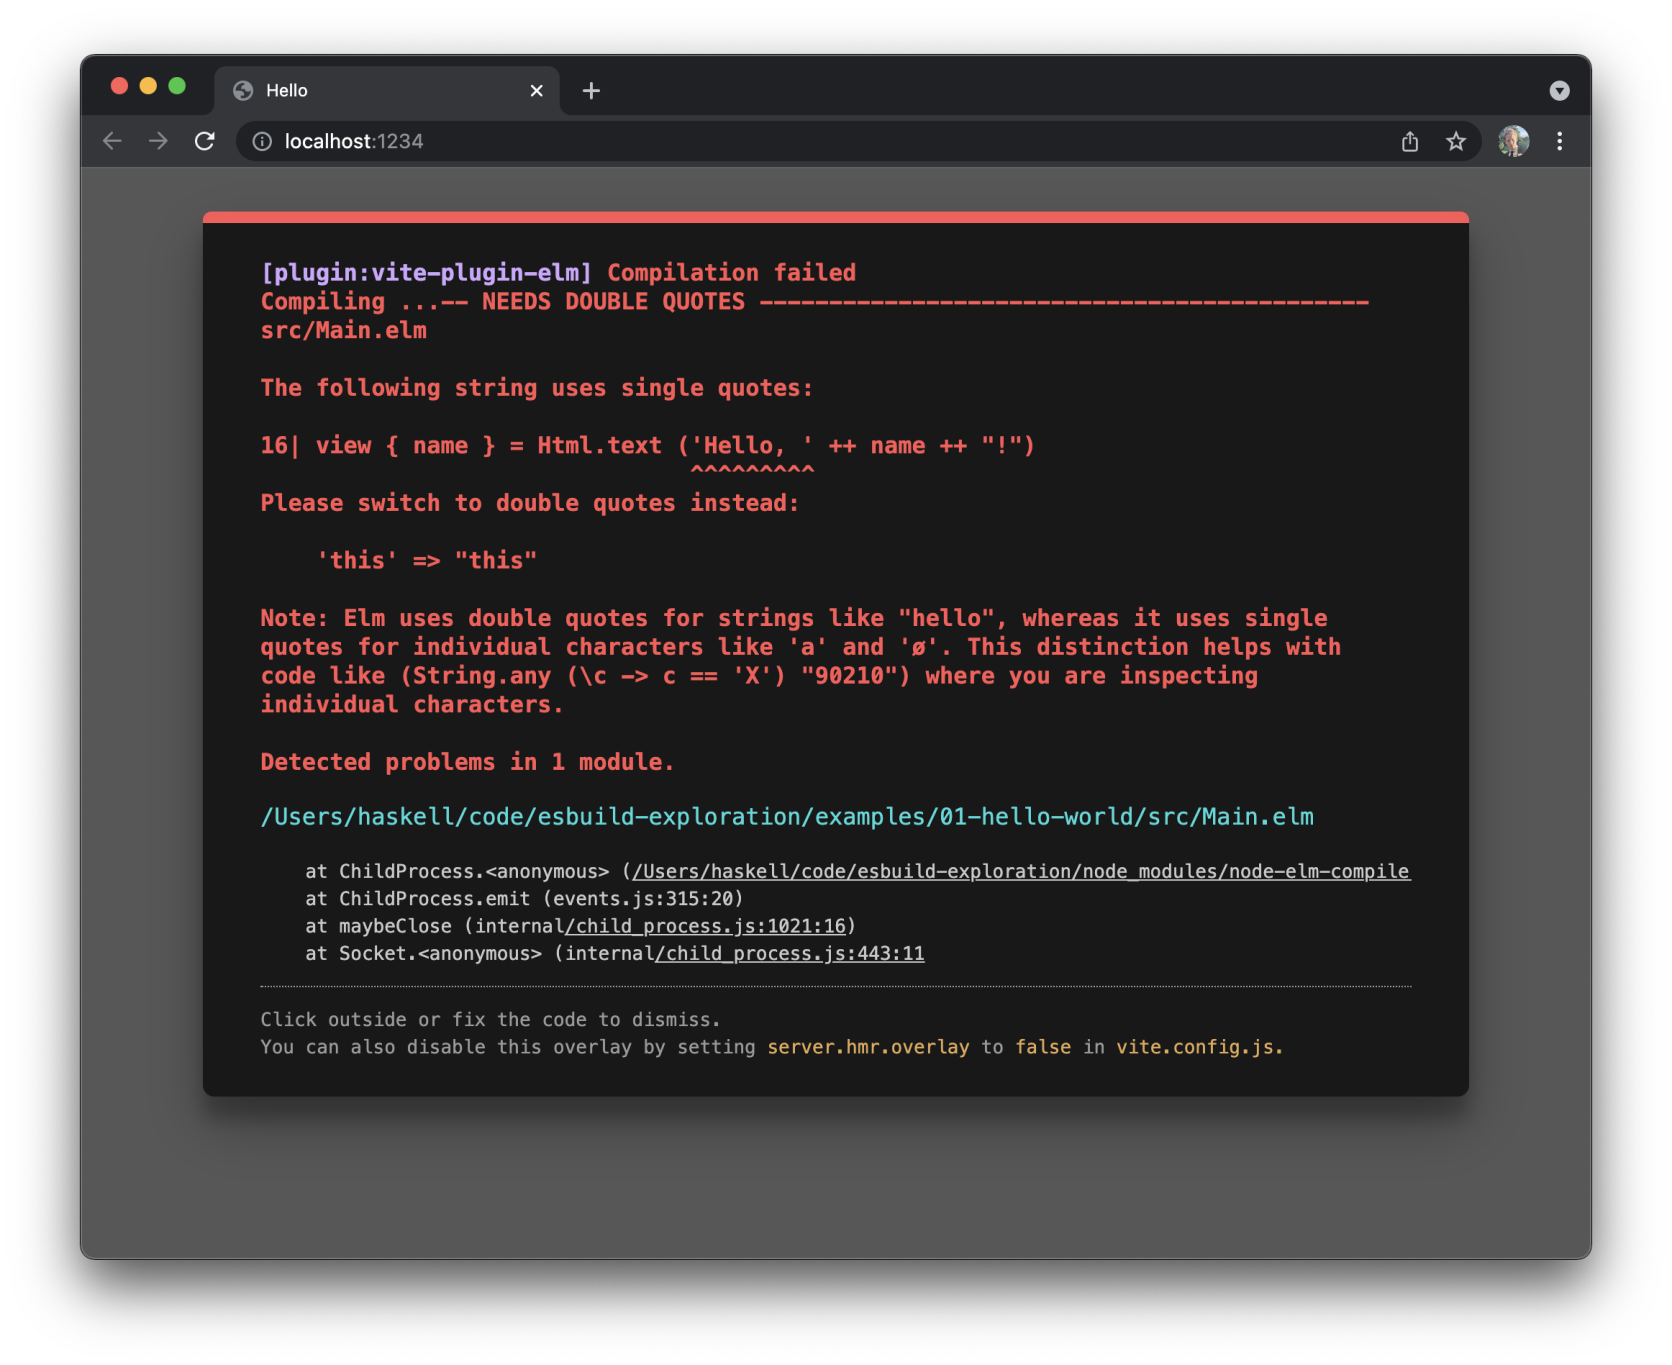This screenshot has height=1365, width=1672.
Task: Bookmark the page with the star icon
Action: click(x=1456, y=141)
